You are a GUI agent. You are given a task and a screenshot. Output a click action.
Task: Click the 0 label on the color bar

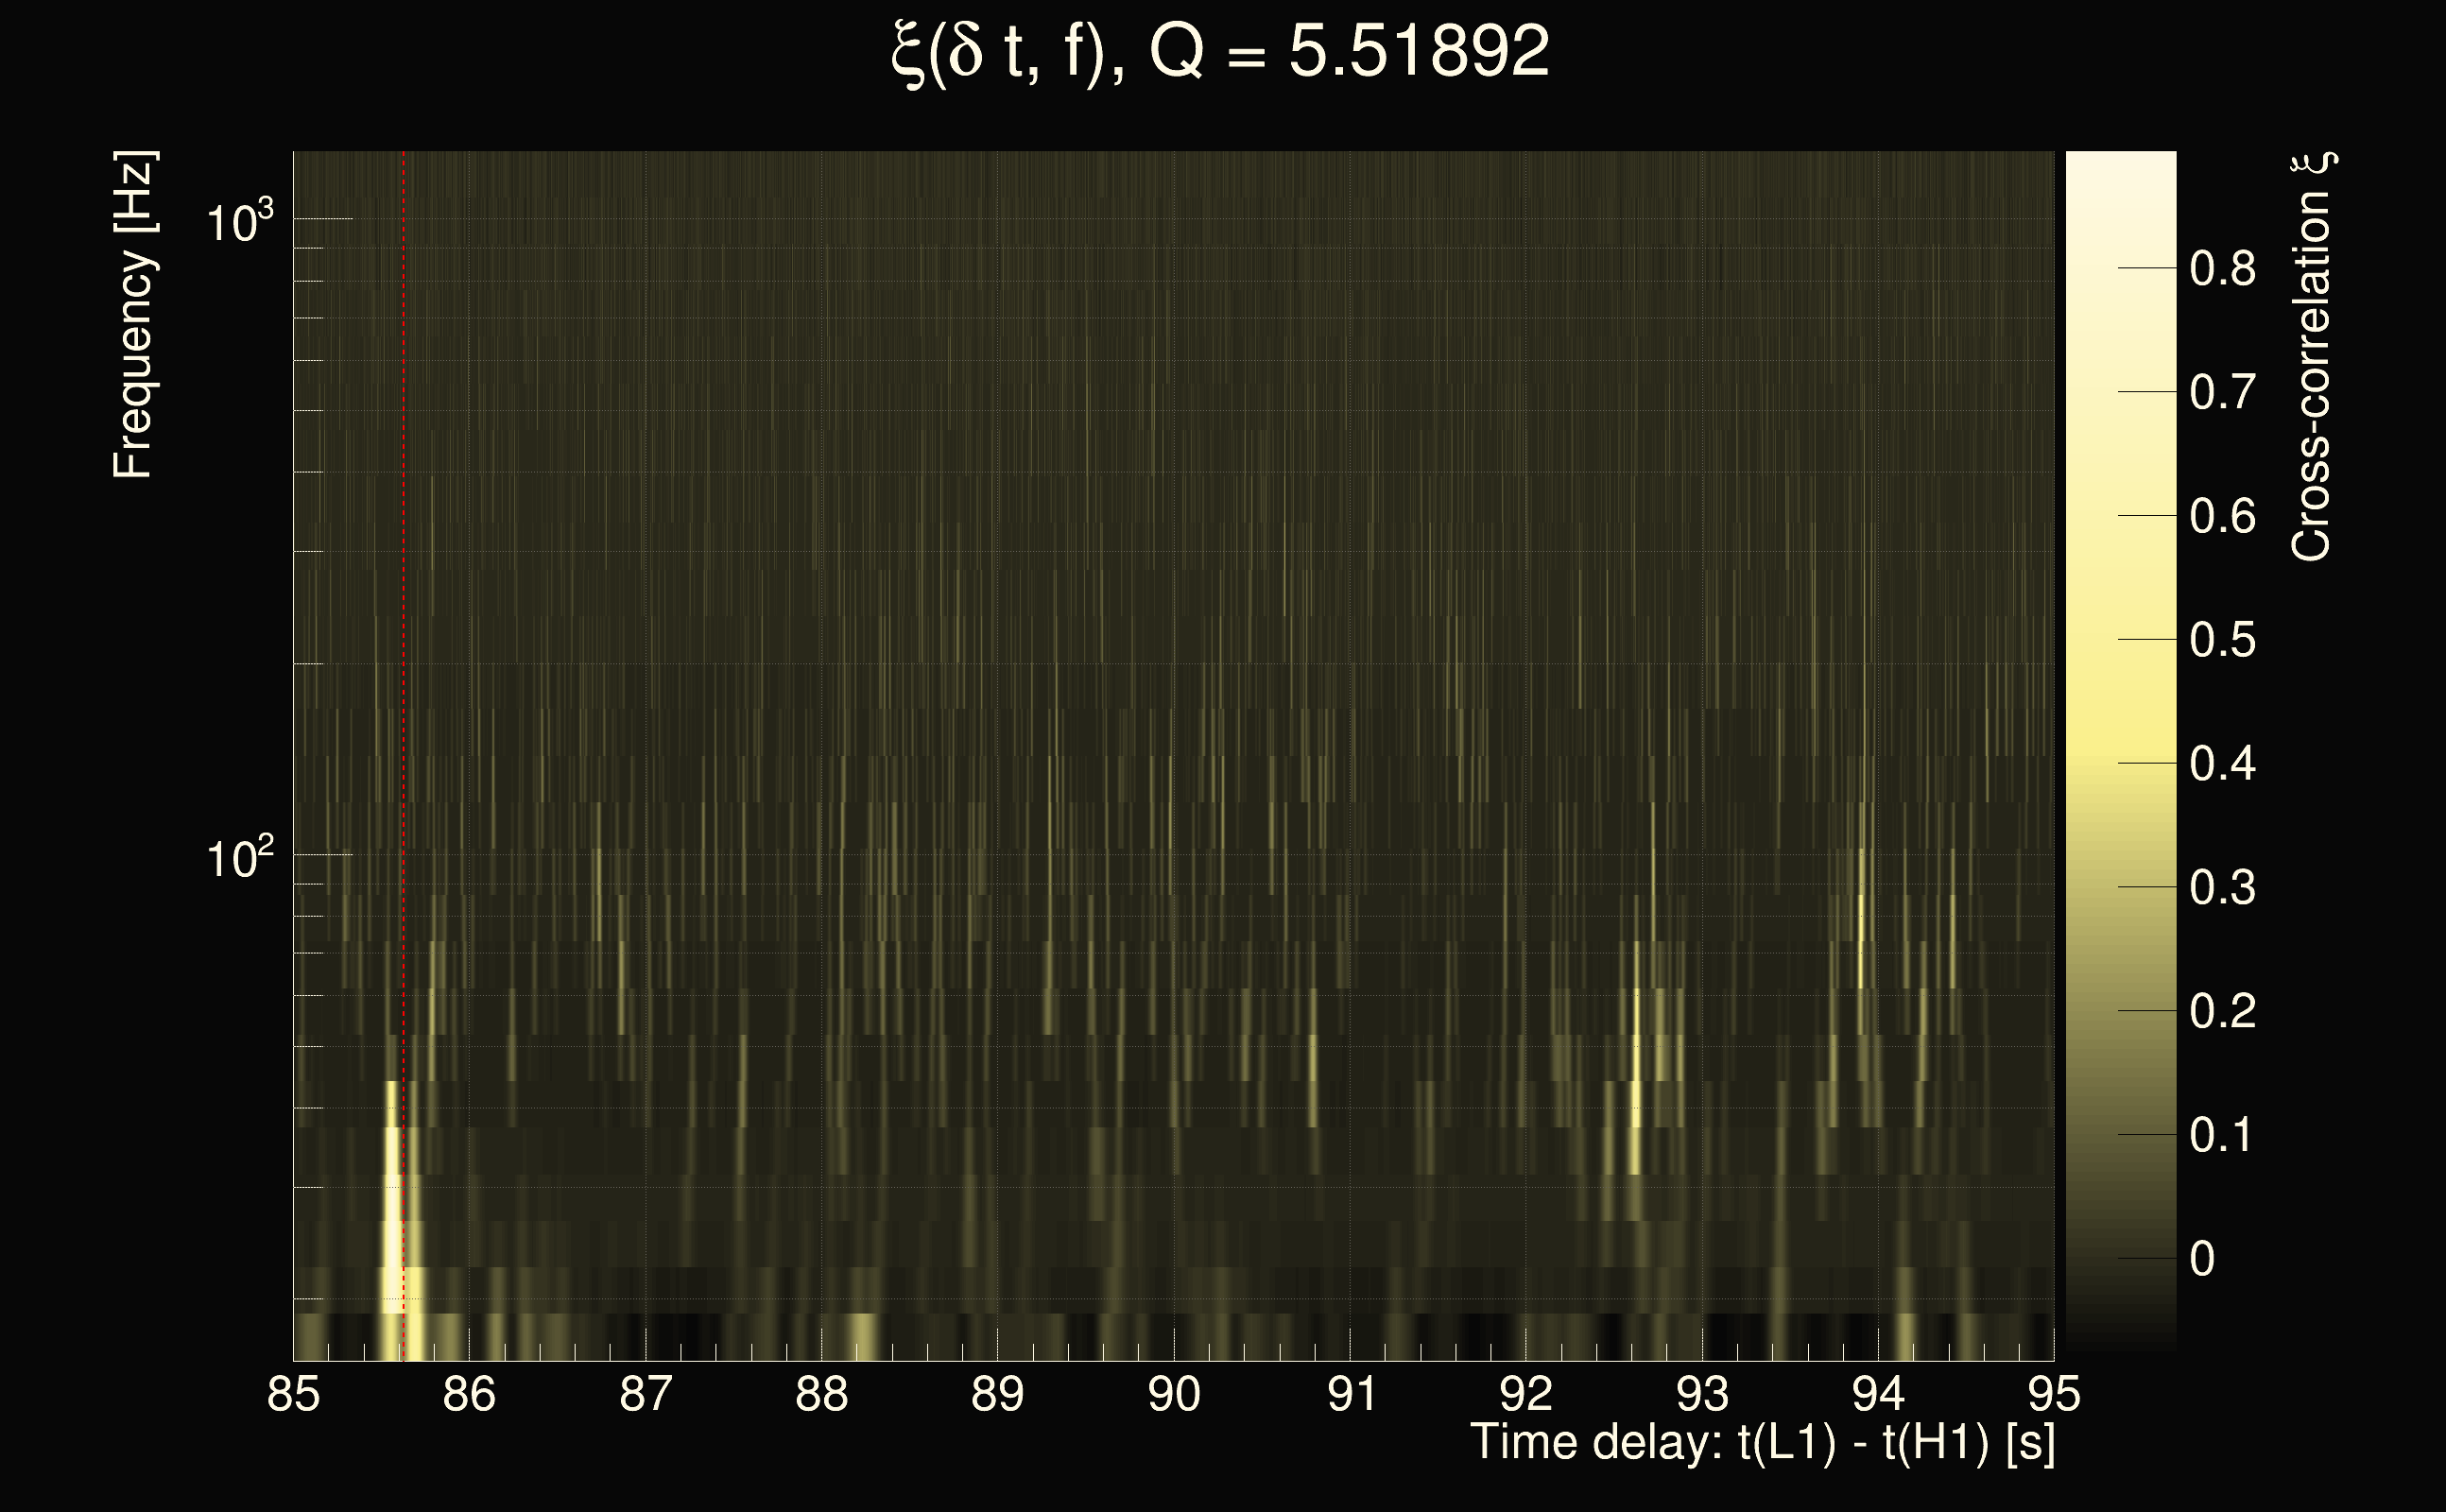[2202, 1259]
